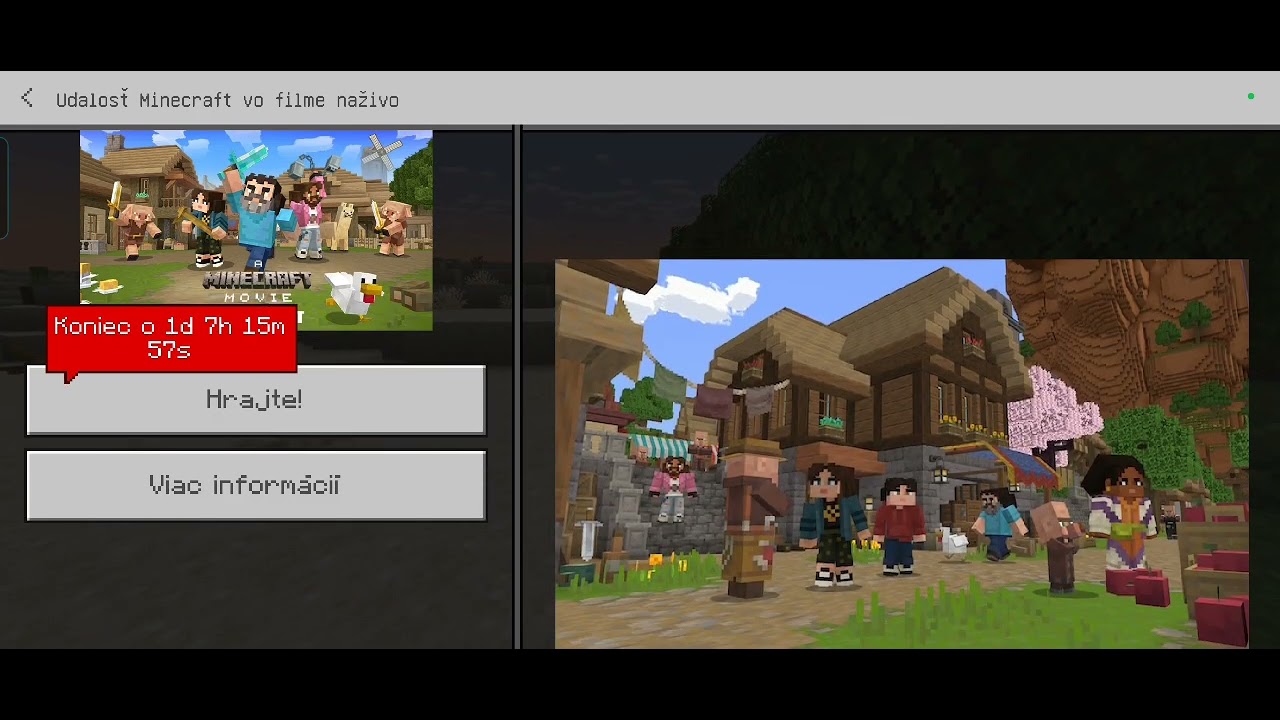Click the green status dot indicator
Viewport: 1280px width, 720px height.
[1250, 97]
